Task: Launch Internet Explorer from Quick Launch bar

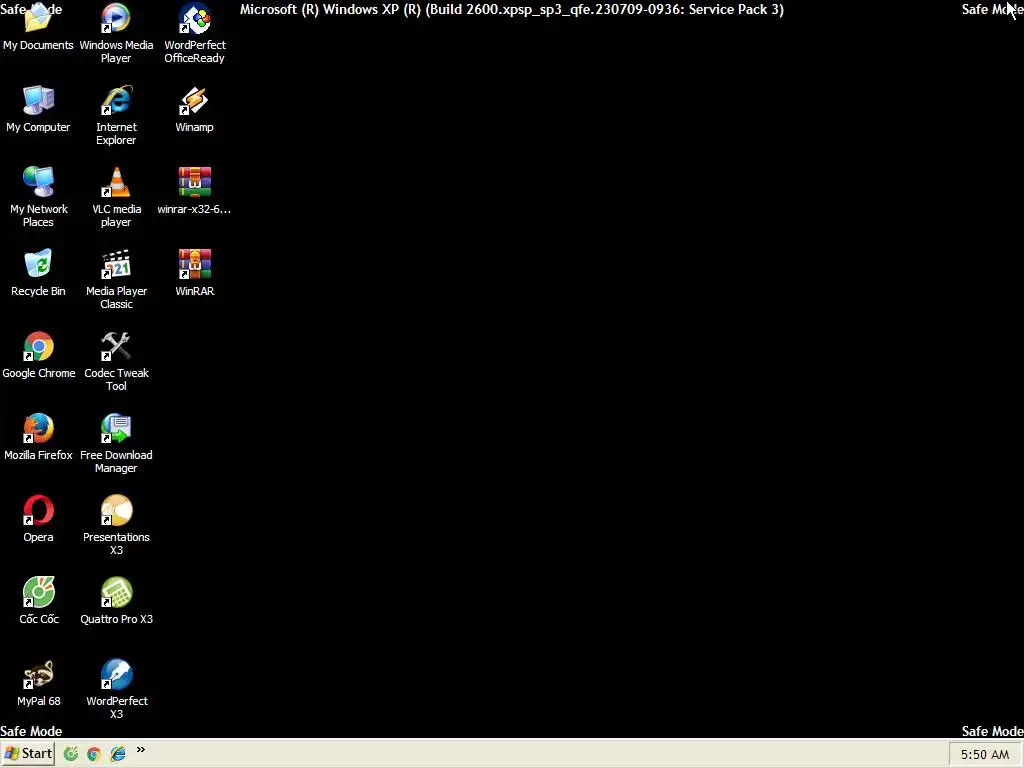Action: [118, 754]
